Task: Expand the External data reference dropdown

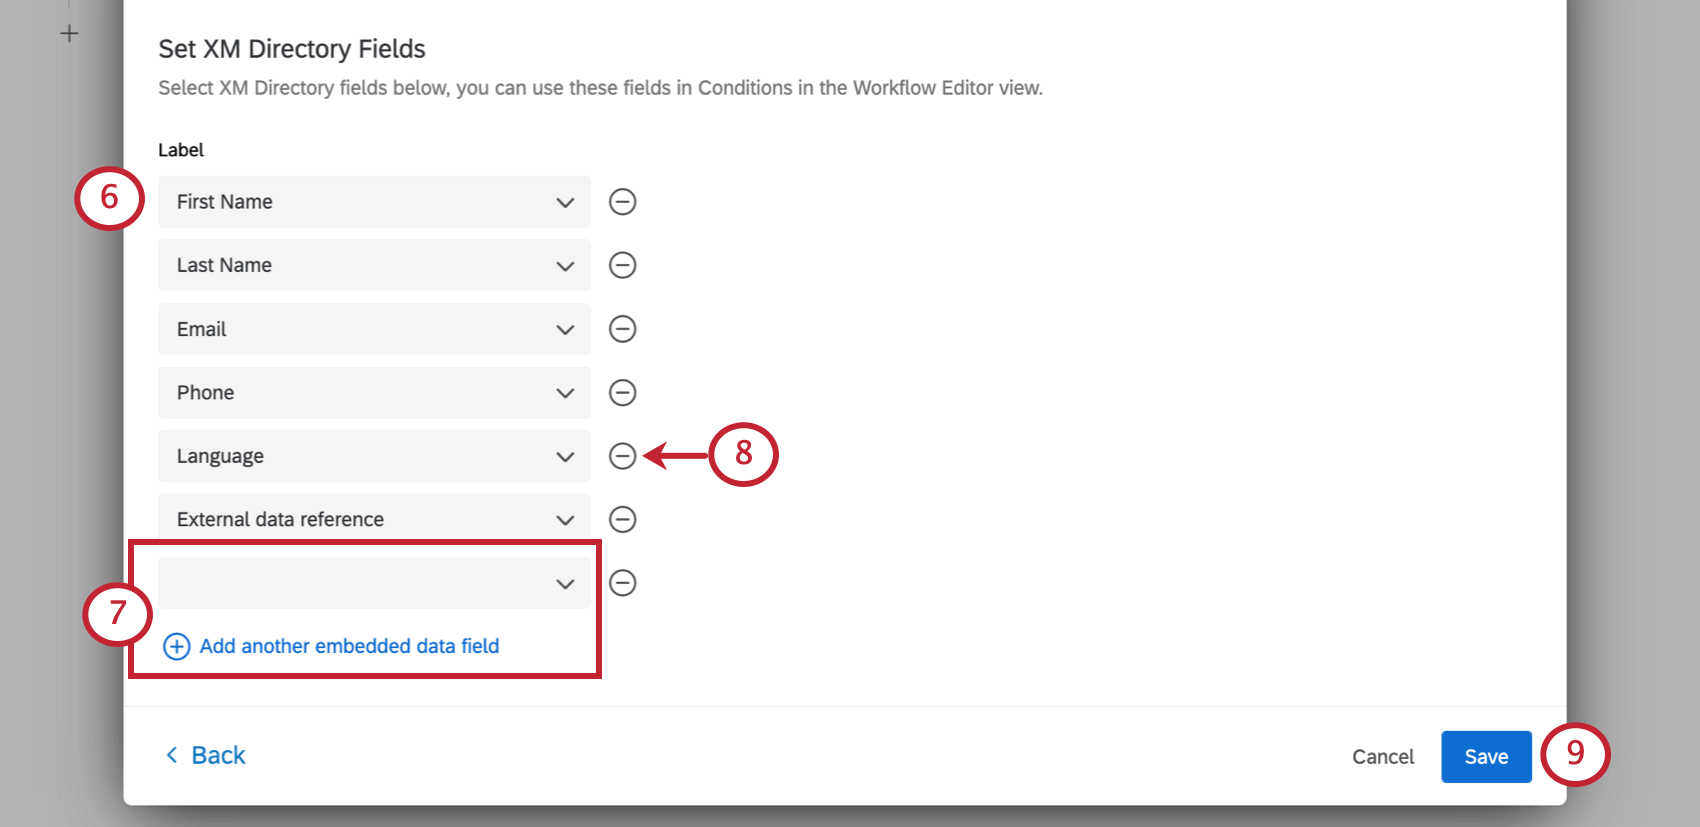Action: pyautogui.click(x=565, y=519)
